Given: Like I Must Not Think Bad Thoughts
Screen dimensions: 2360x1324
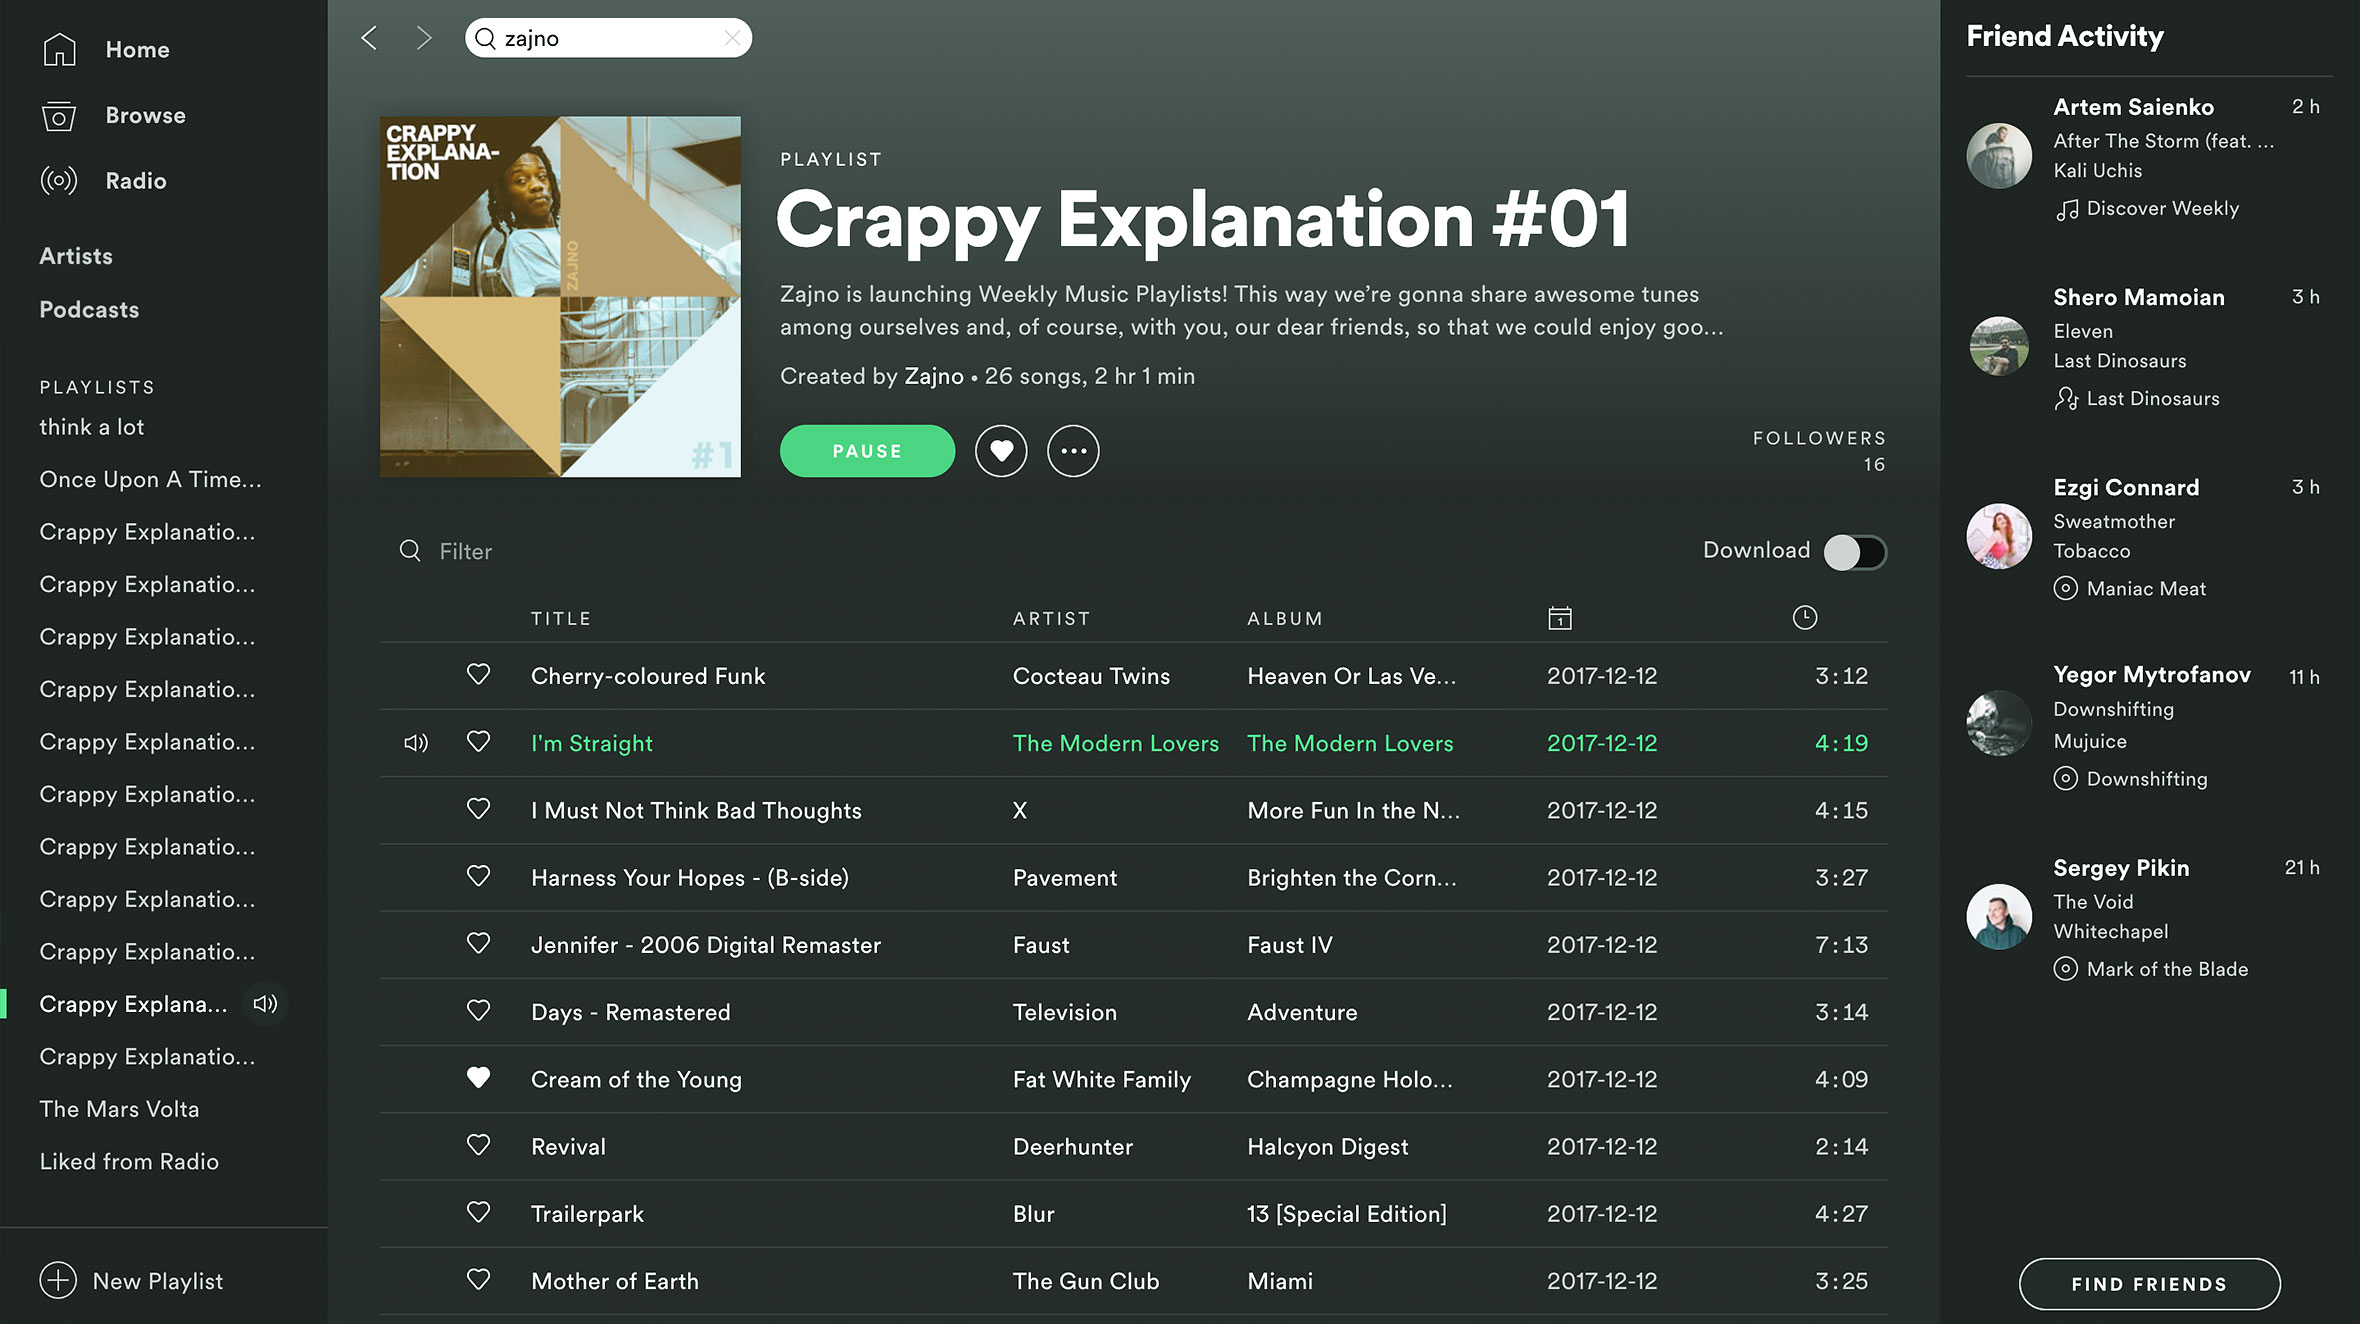Looking at the screenshot, I should [x=479, y=809].
